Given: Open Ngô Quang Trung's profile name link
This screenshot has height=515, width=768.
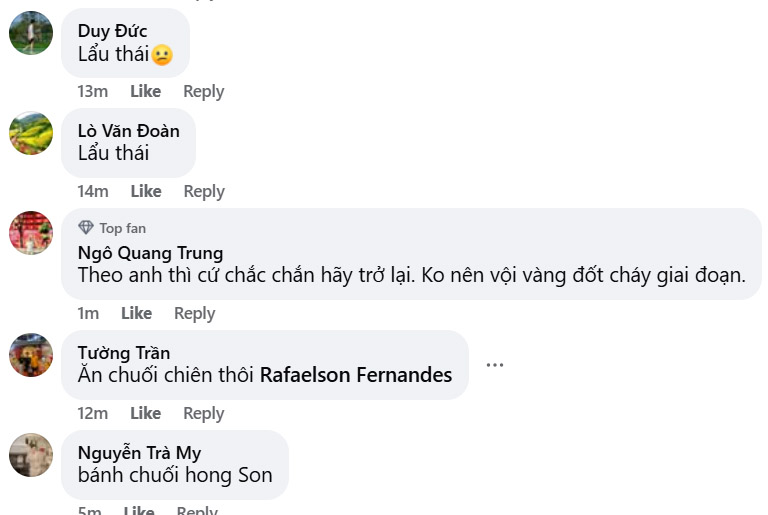Looking at the screenshot, I should [x=150, y=253].
